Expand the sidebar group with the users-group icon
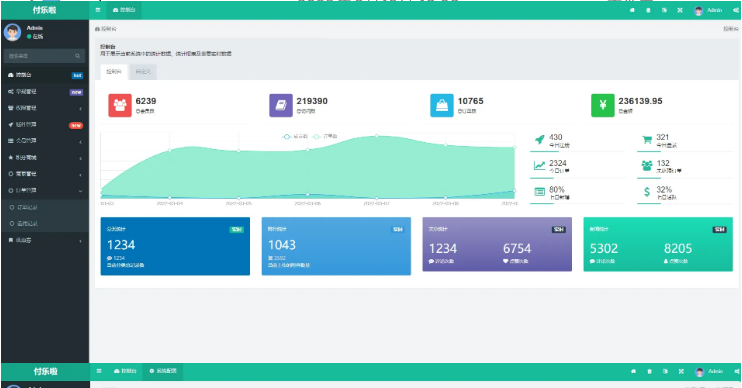742x388 pixels. [44, 108]
